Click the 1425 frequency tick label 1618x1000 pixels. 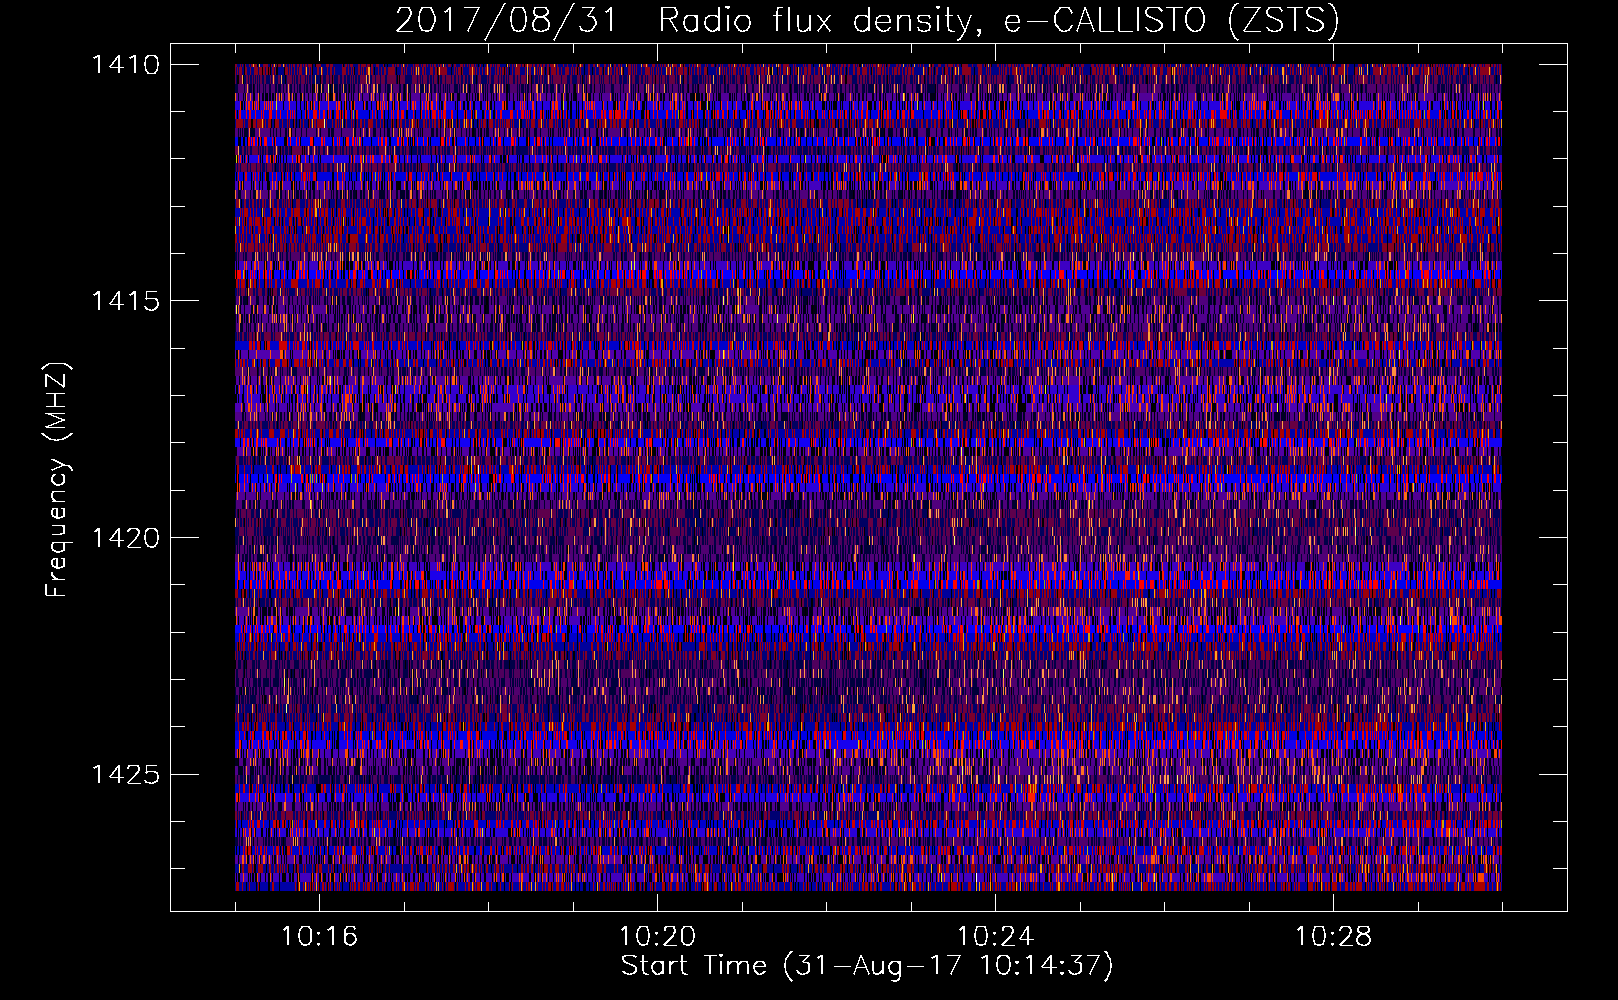125,775
